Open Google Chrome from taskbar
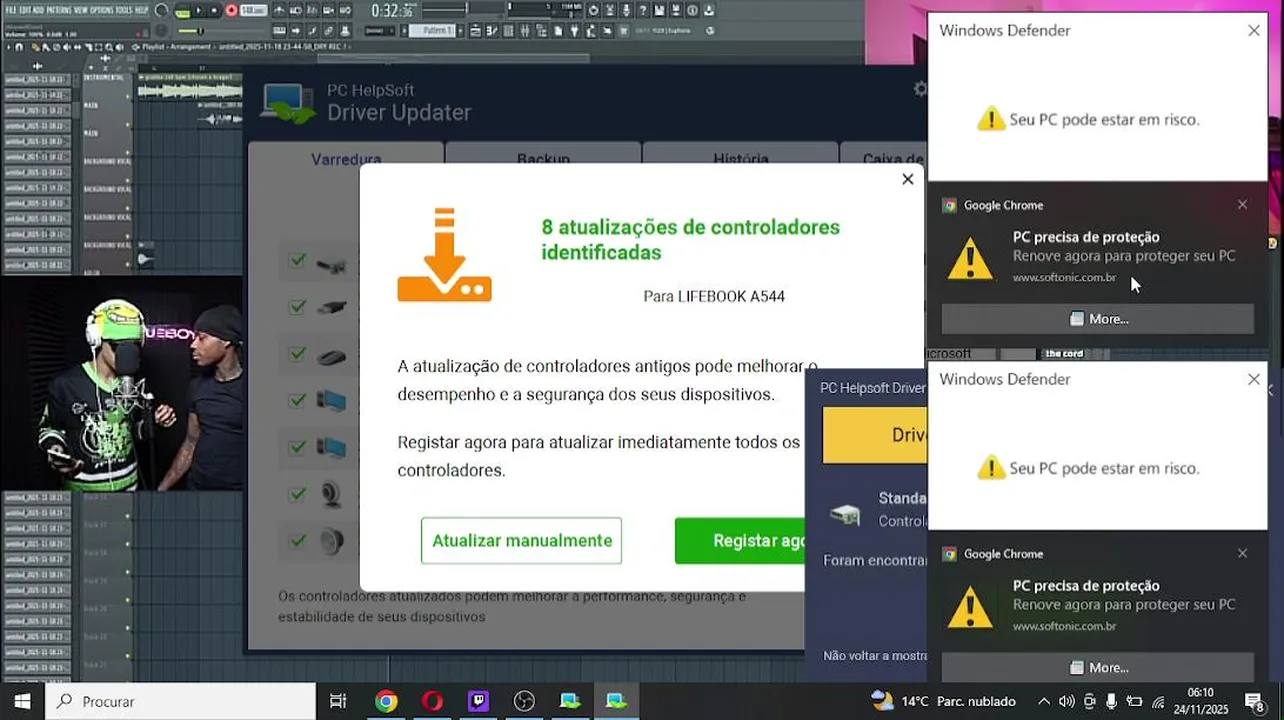 click(x=386, y=701)
